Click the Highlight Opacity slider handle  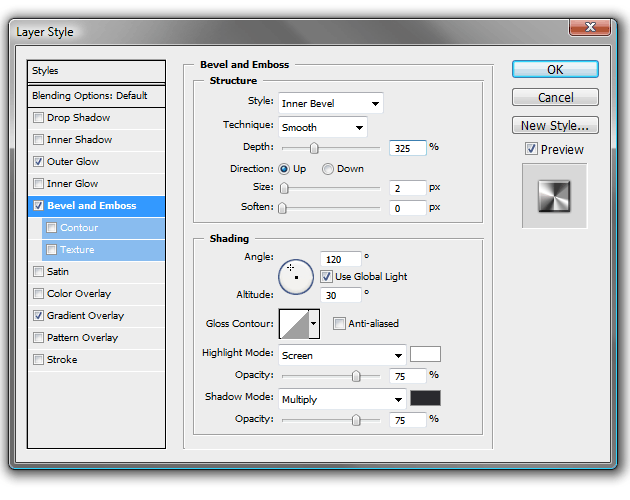356,376
